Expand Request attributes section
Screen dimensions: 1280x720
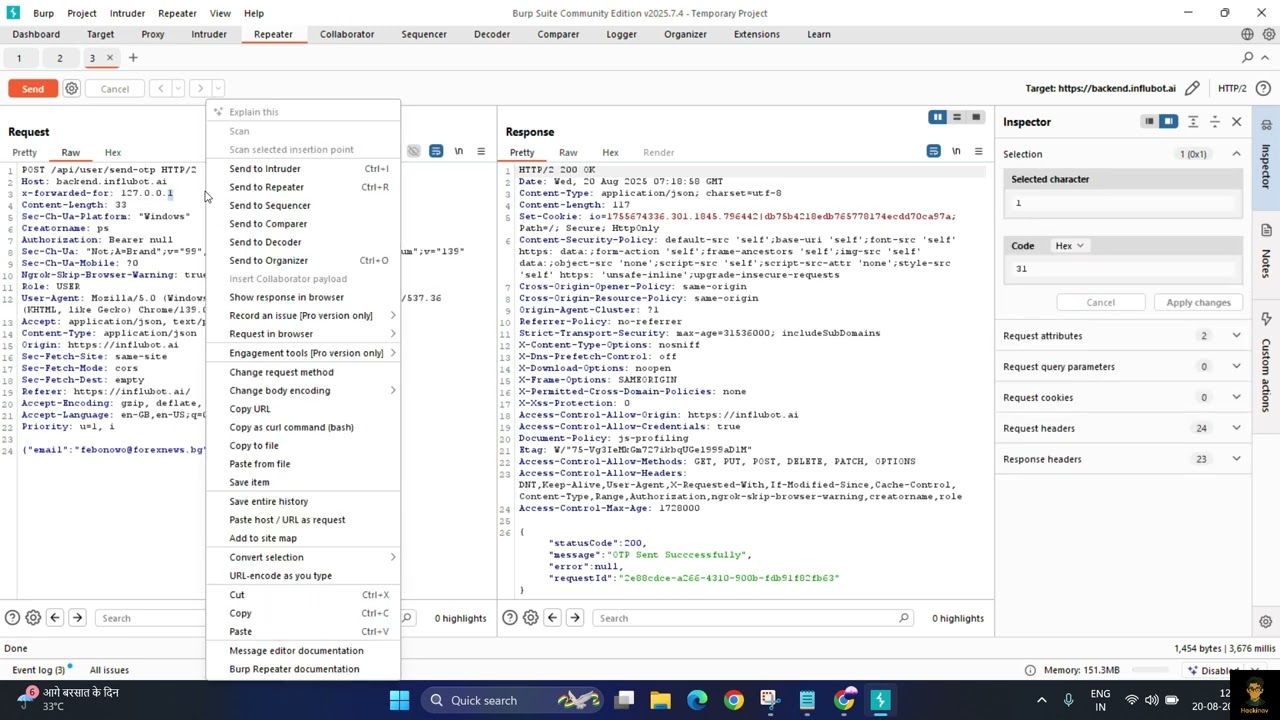point(1236,336)
